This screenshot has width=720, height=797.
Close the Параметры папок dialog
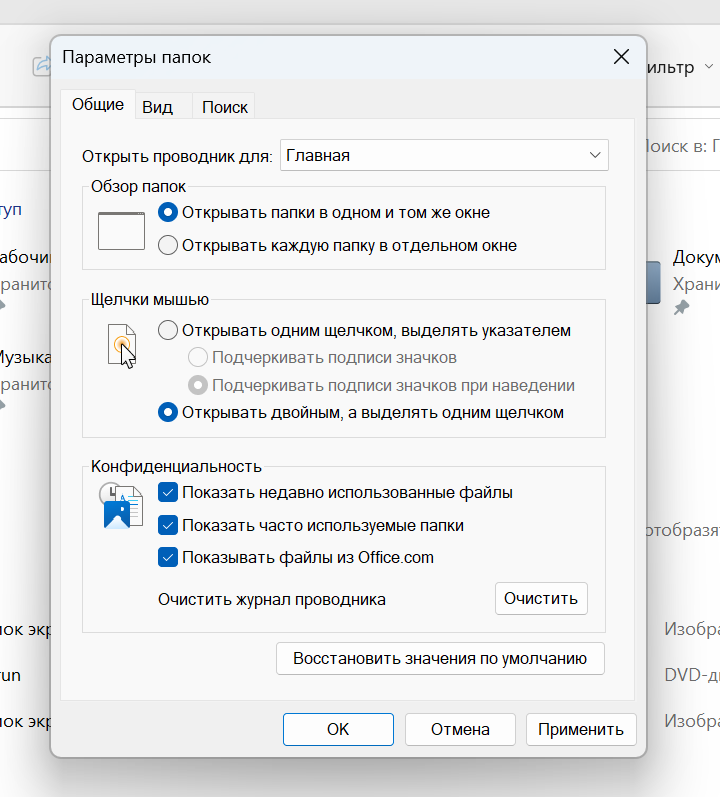[x=621, y=57]
